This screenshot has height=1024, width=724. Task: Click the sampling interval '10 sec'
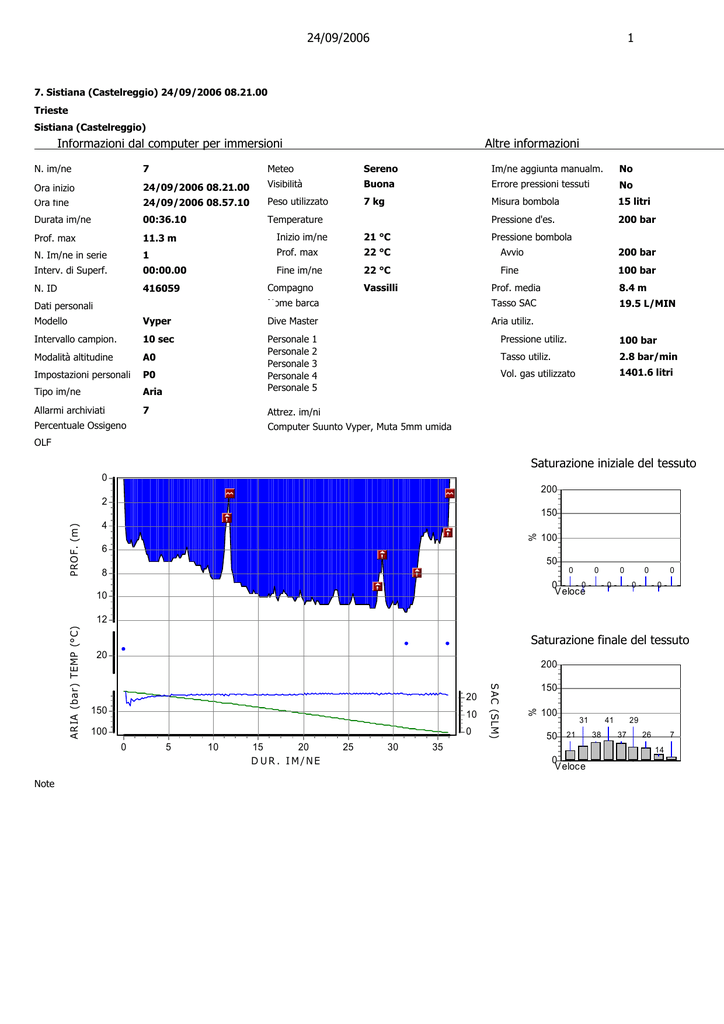pyautogui.click(x=159, y=340)
